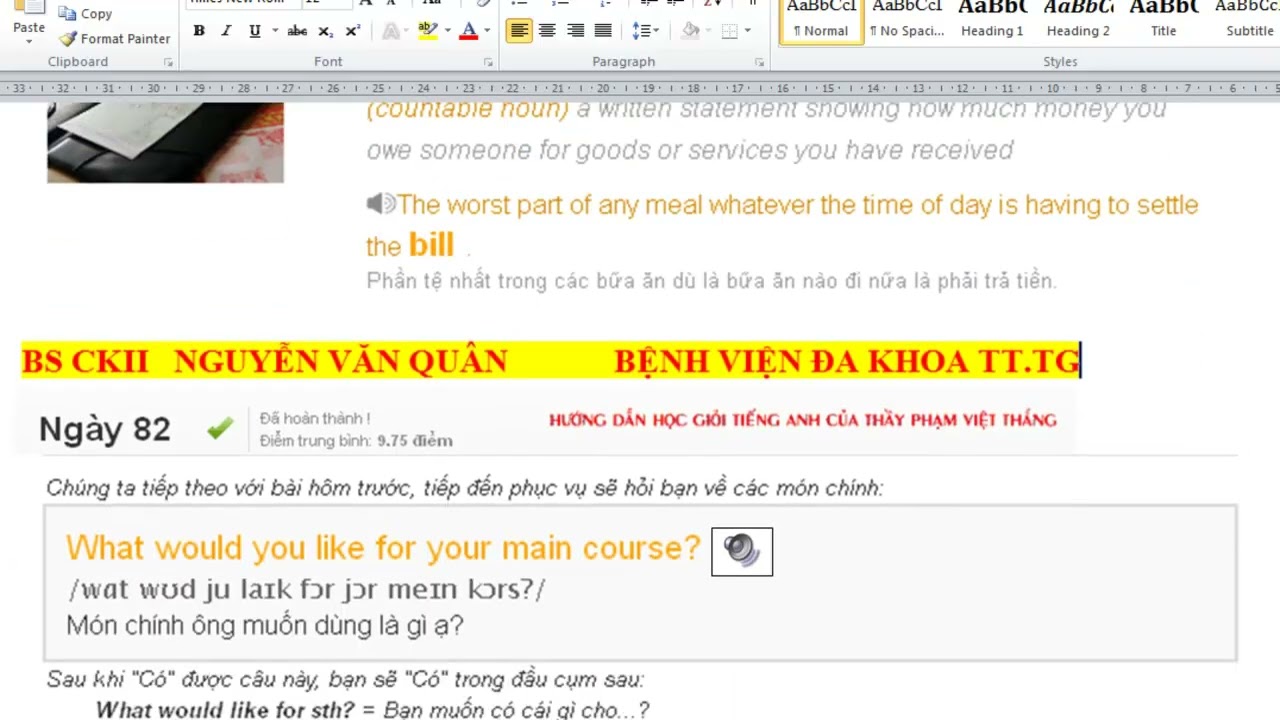This screenshot has height=720, width=1280.
Task: Apply borders to selection
Action: pos(729,31)
